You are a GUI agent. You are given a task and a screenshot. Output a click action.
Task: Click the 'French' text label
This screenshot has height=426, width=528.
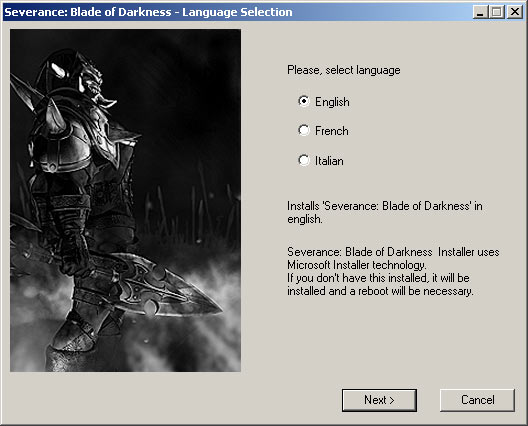tap(332, 131)
